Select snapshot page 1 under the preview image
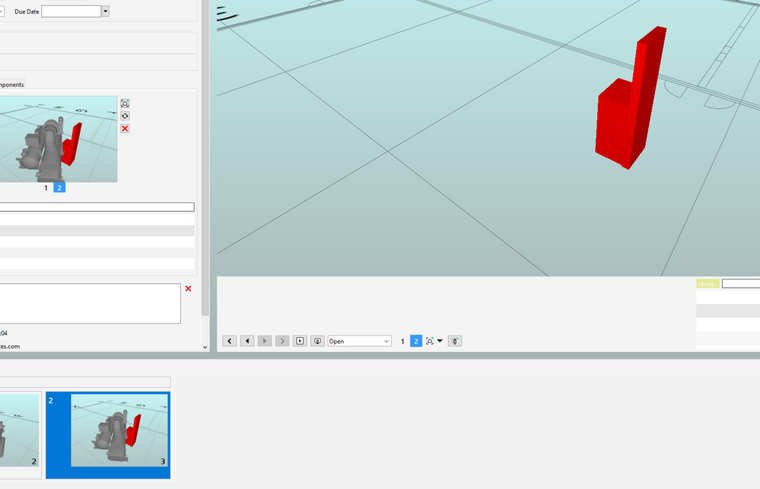 pos(46,188)
